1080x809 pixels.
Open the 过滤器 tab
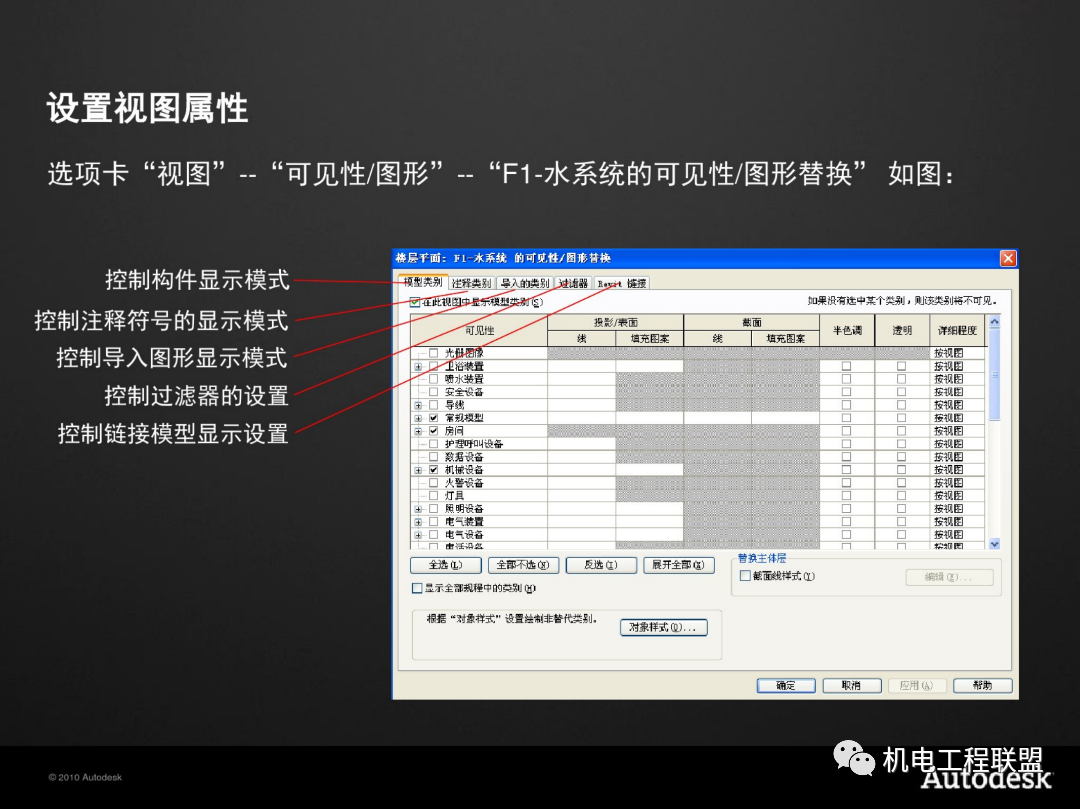(x=573, y=284)
